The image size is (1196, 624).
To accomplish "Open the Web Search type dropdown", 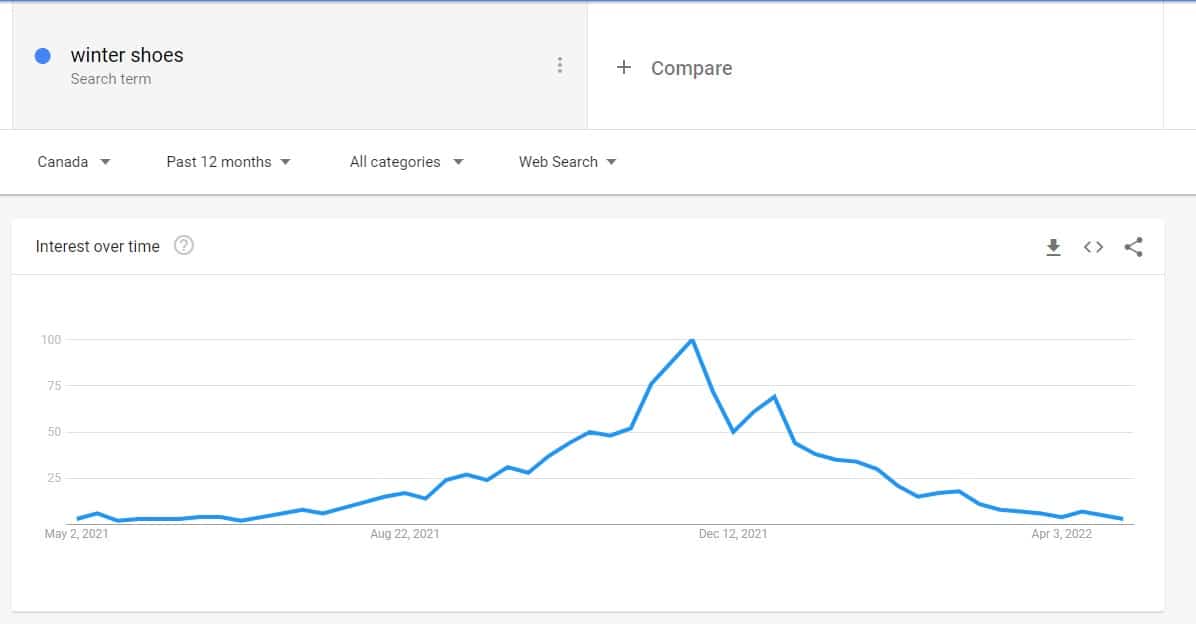I will [x=567, y=162].
